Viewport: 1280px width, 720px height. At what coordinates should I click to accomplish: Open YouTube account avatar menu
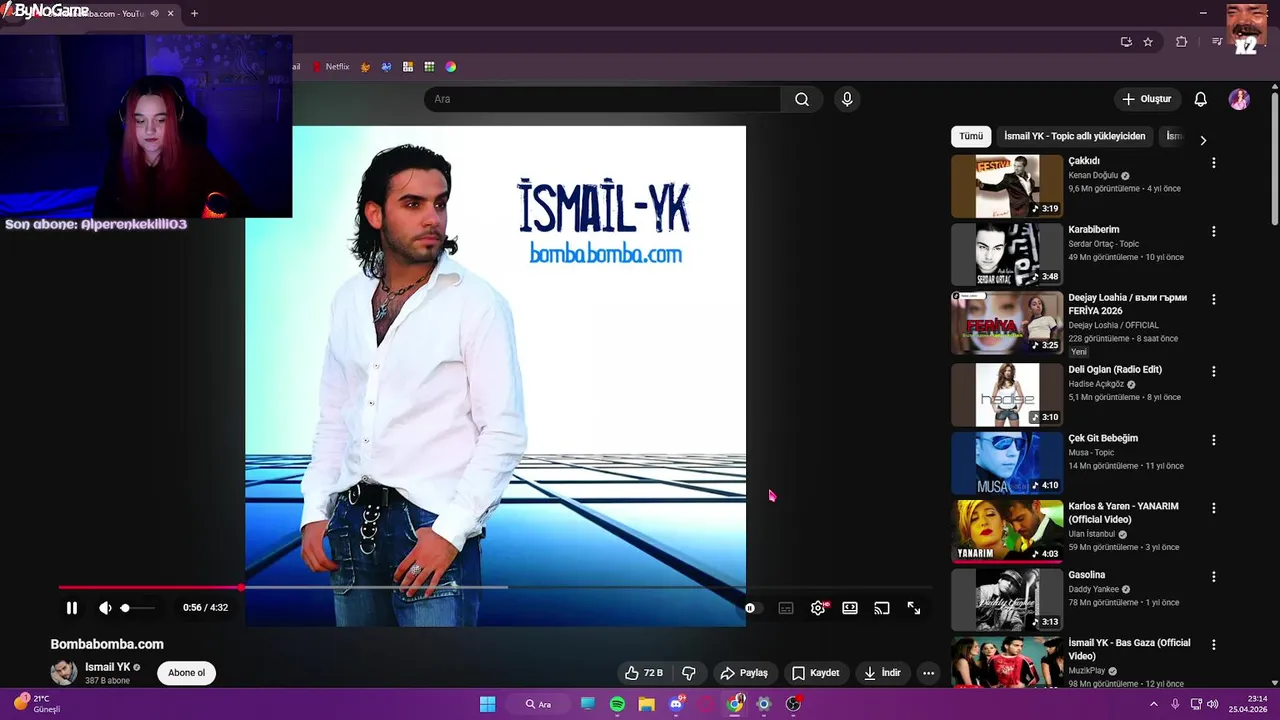coord(1239,99)
